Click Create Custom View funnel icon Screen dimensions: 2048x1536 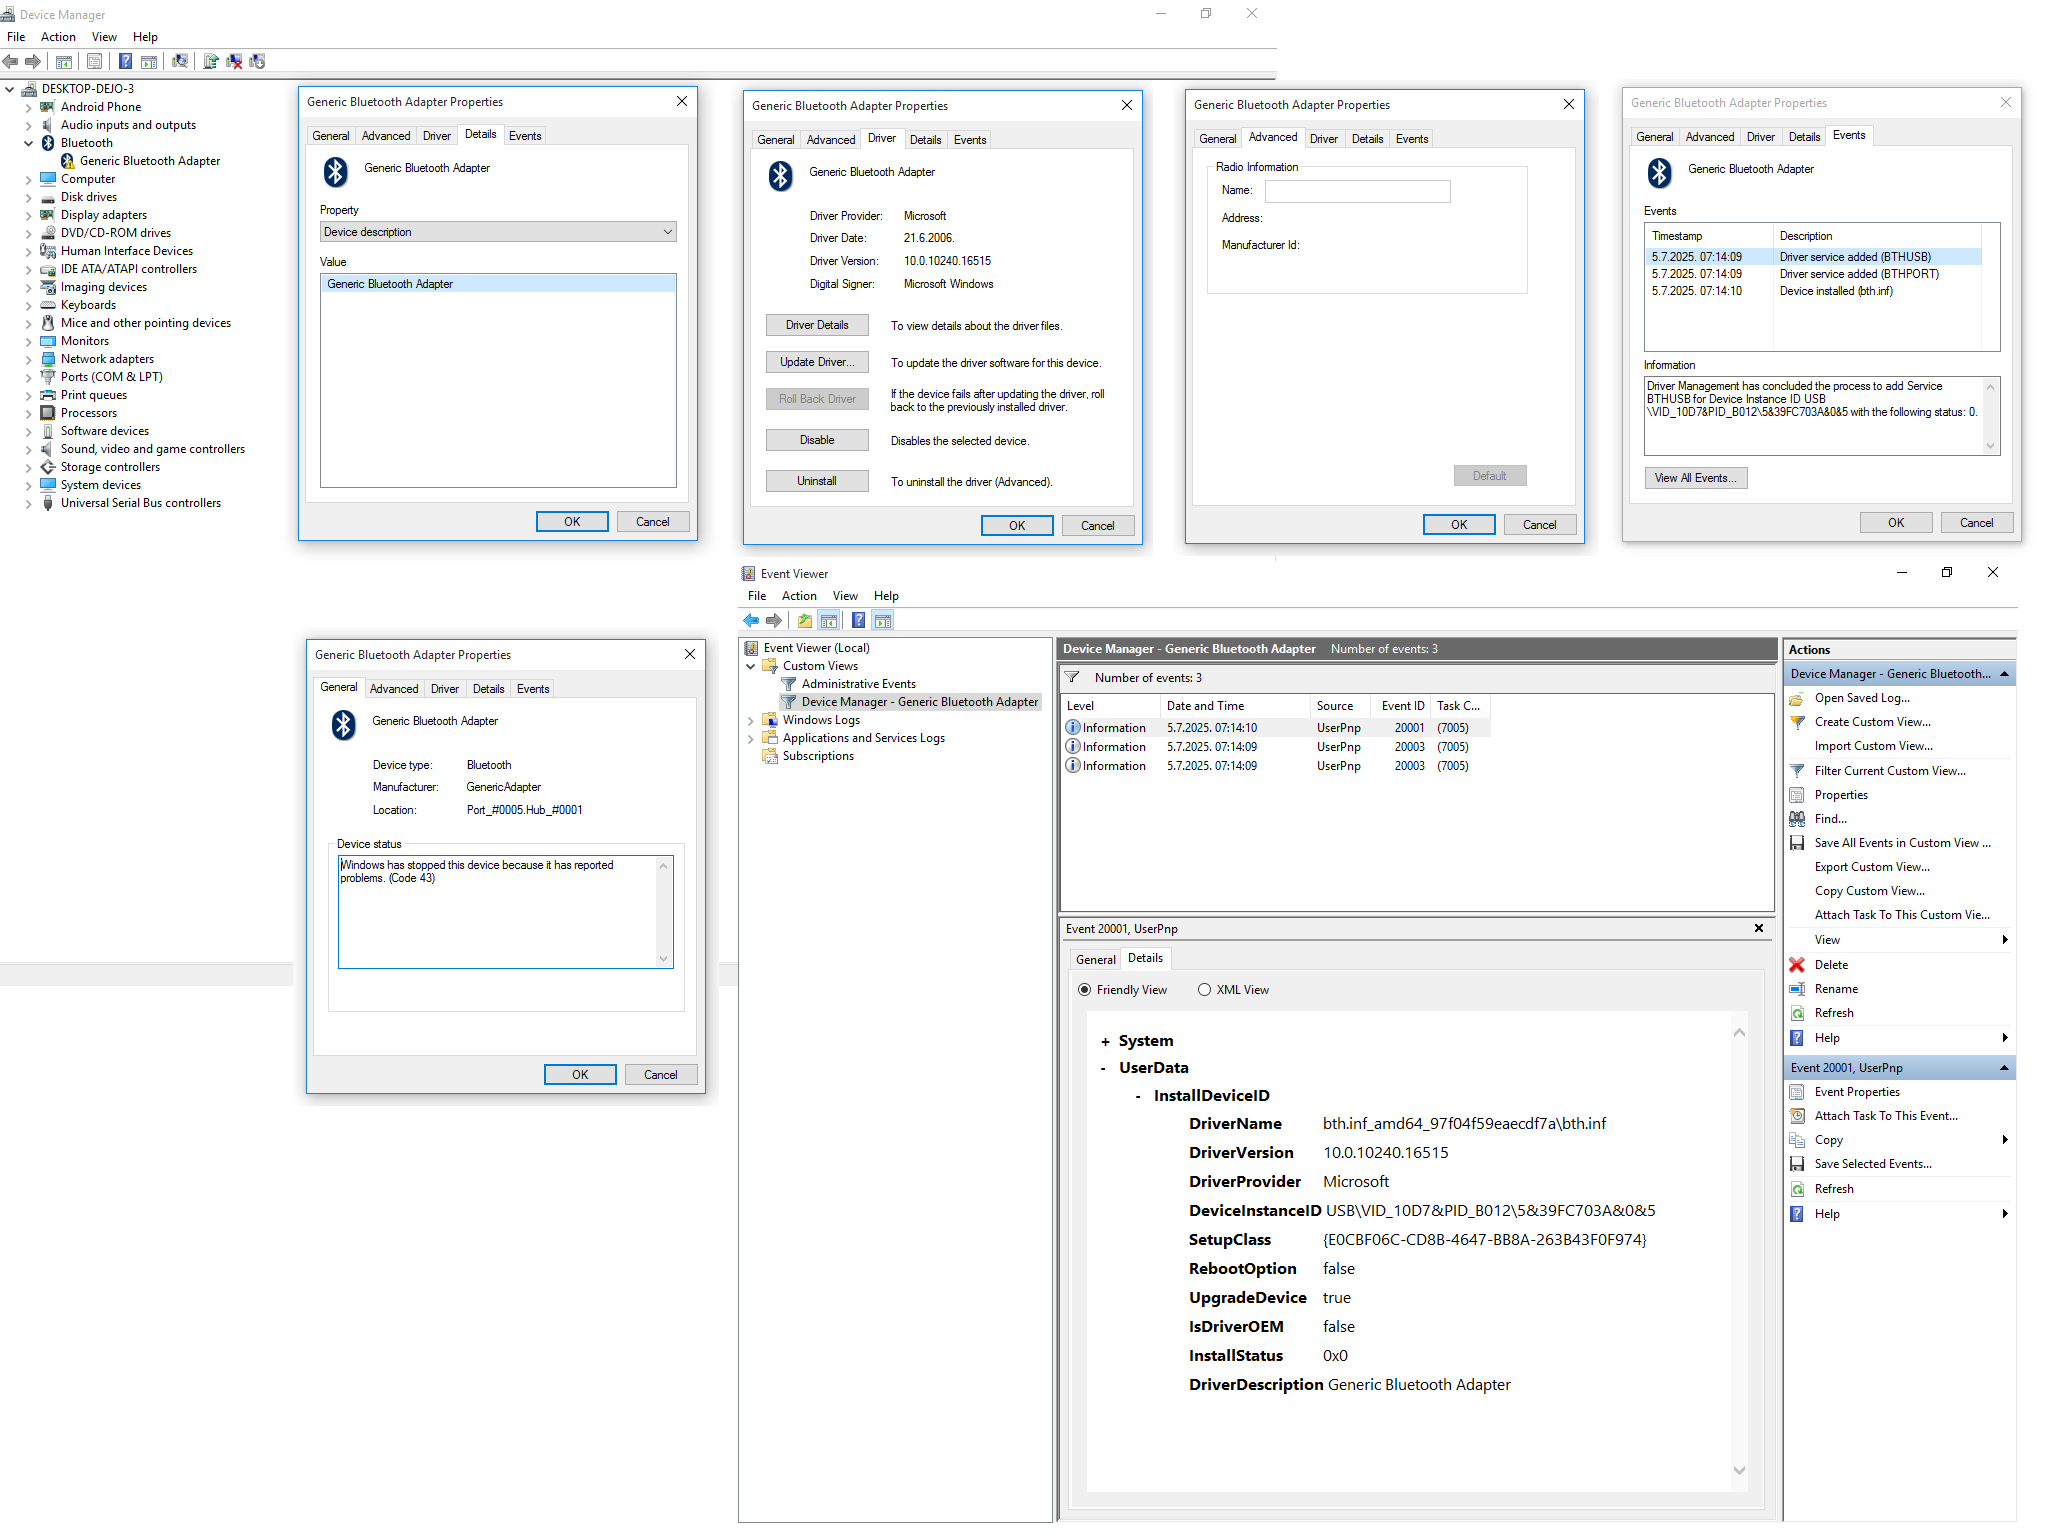[1797, 722]
